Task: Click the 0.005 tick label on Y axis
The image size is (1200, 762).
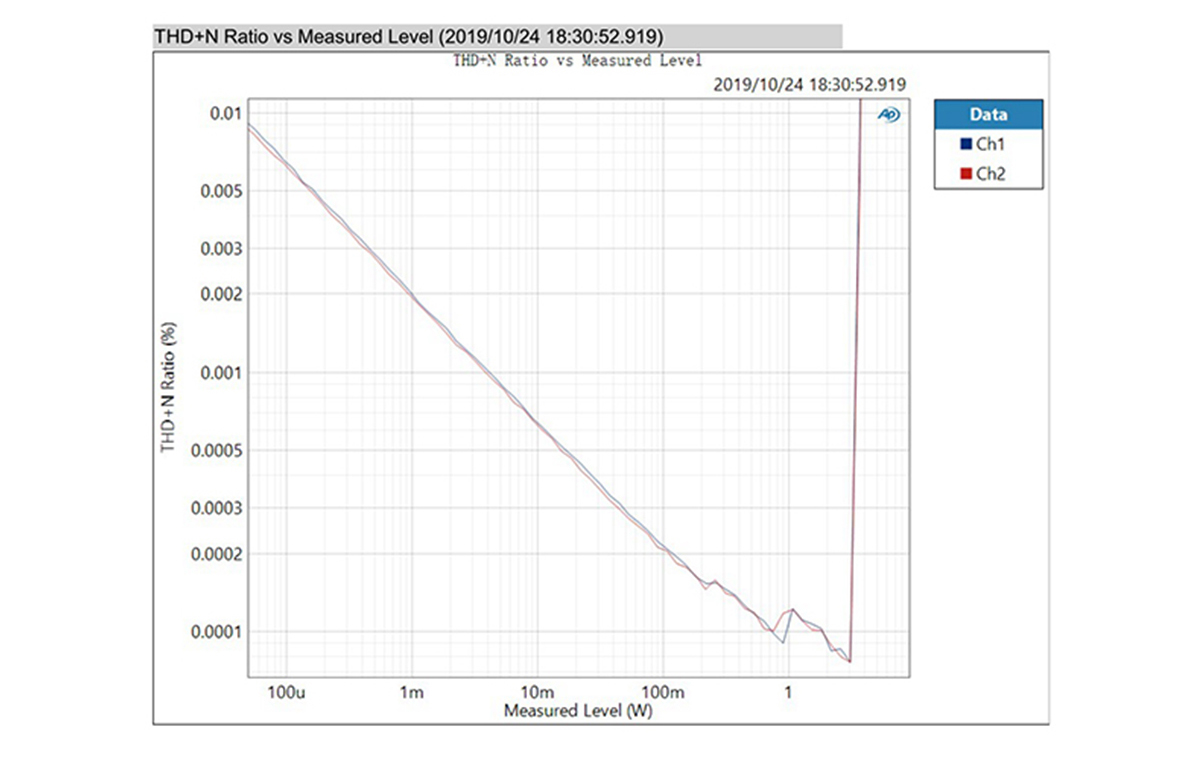Action: click(220, 190)
